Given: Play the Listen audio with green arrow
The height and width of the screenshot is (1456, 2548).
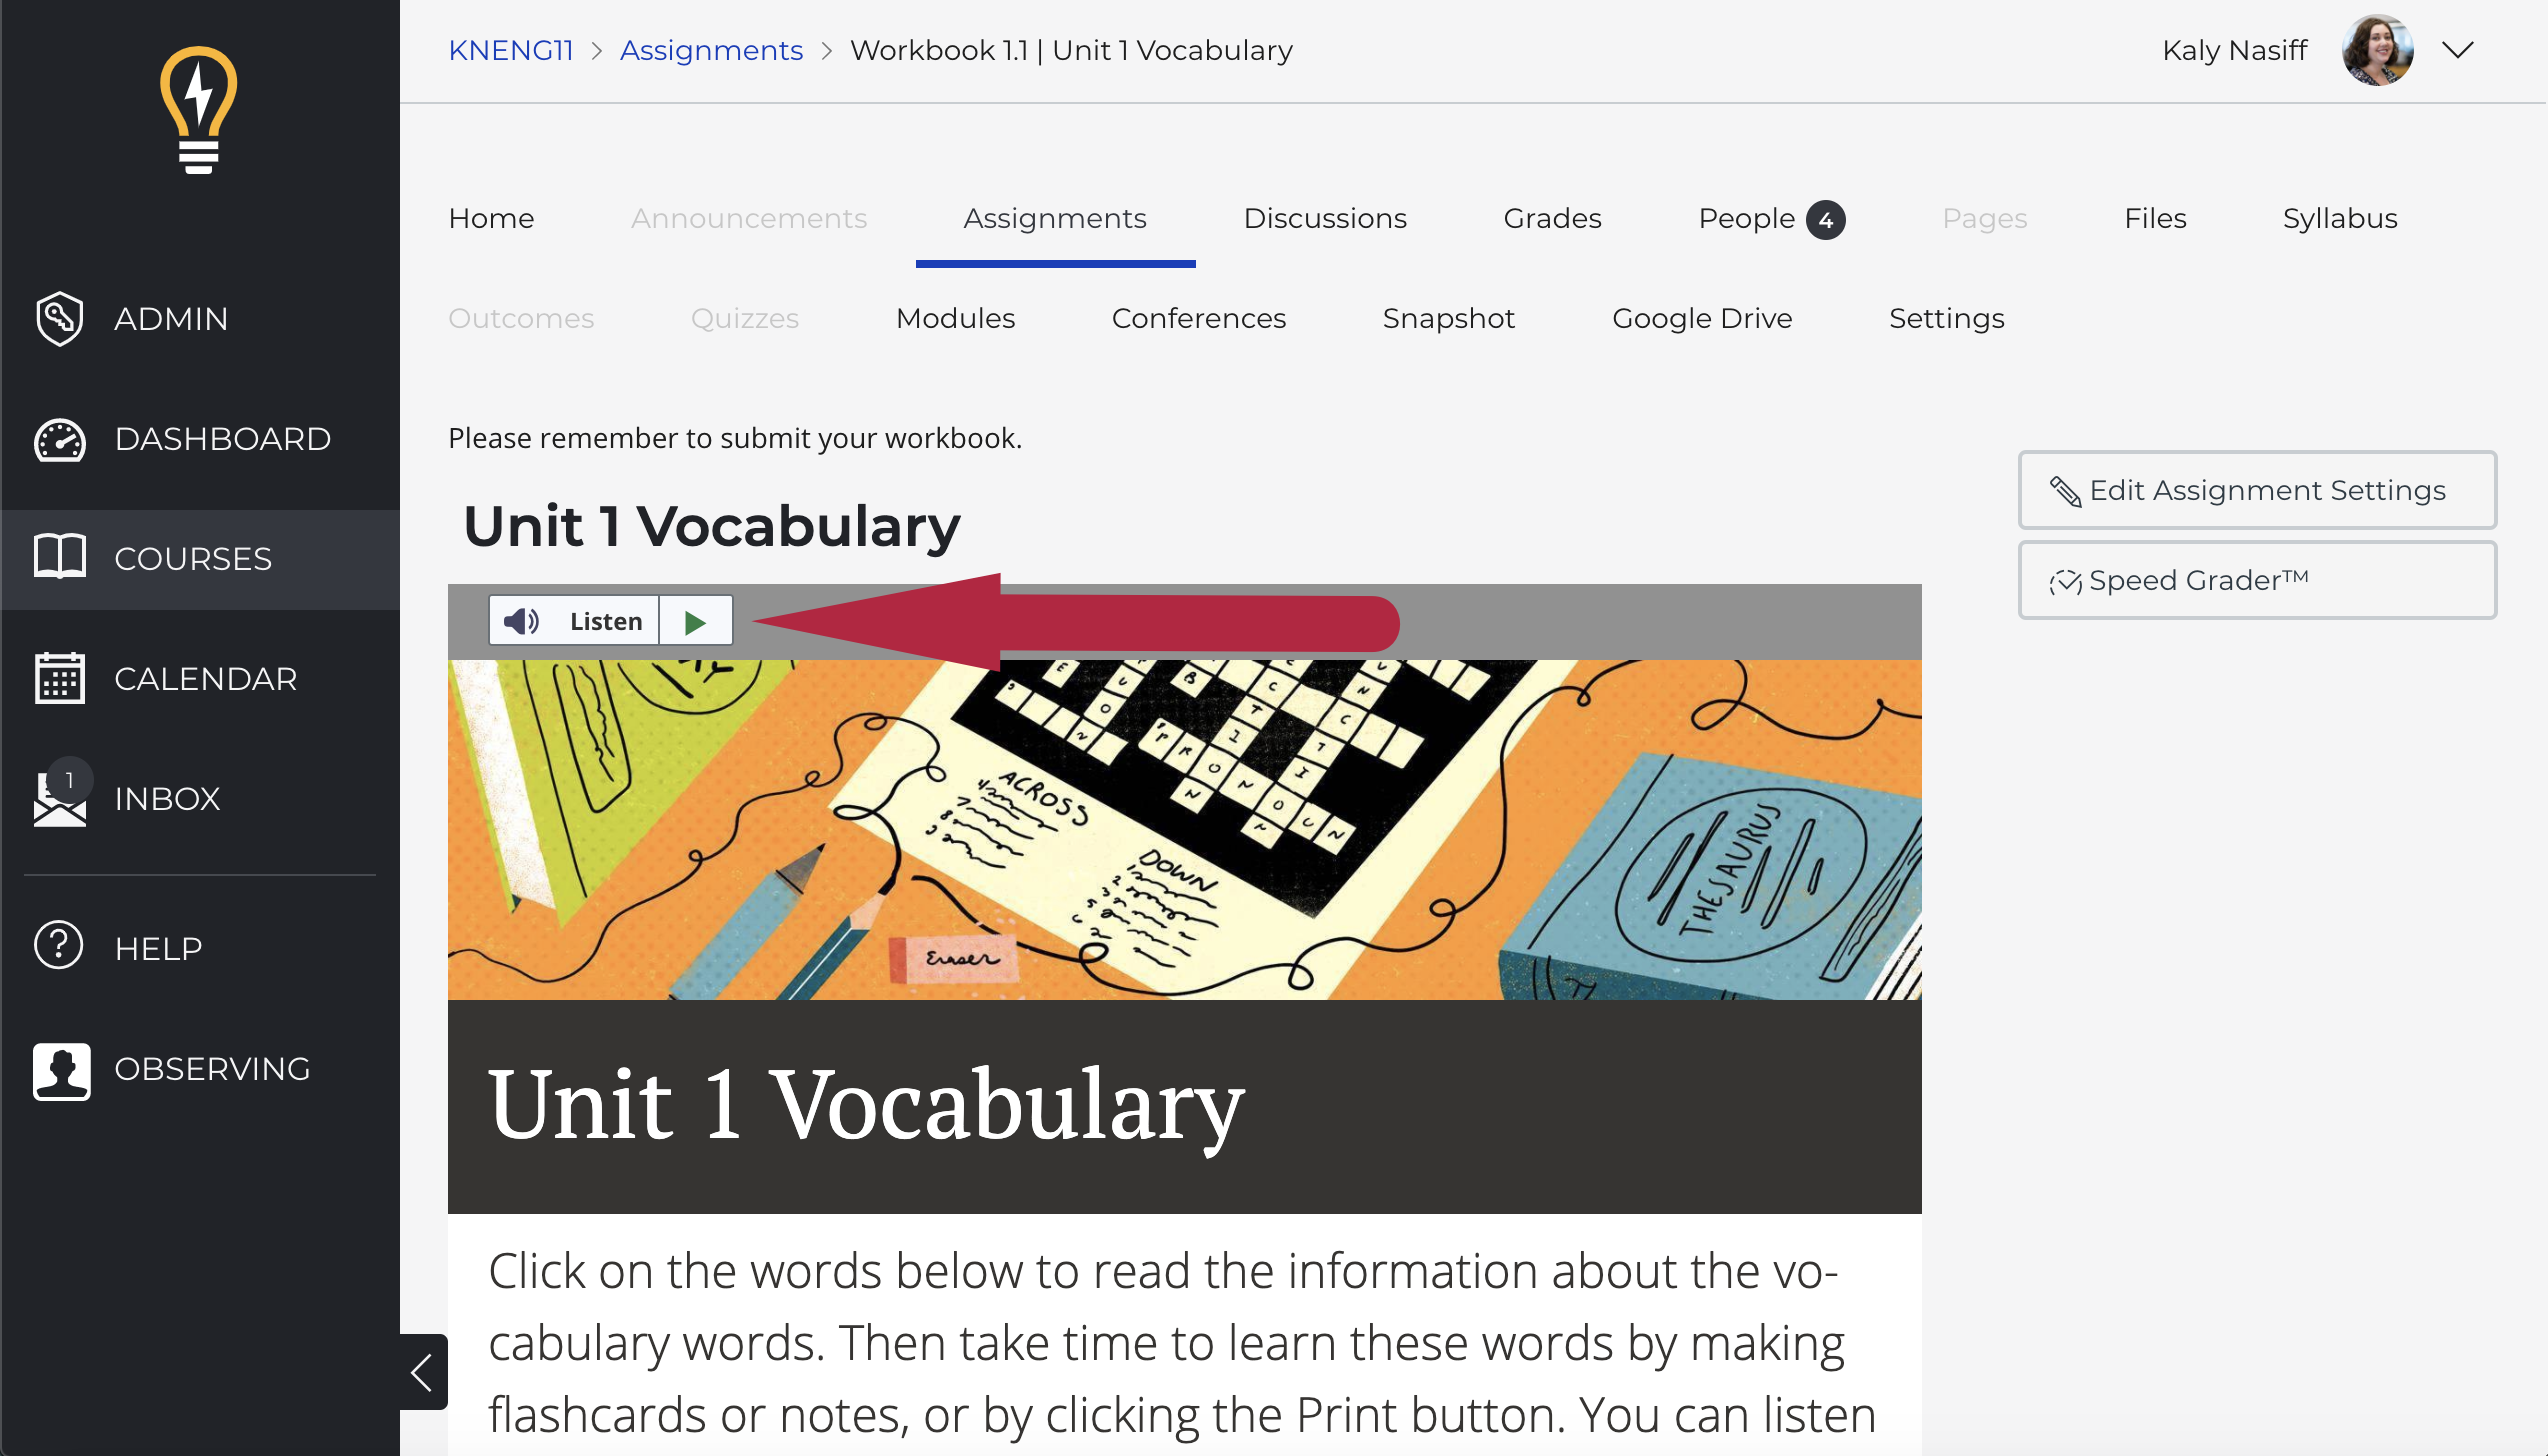Looking at the screenshot, I should (x=695, y=622).
